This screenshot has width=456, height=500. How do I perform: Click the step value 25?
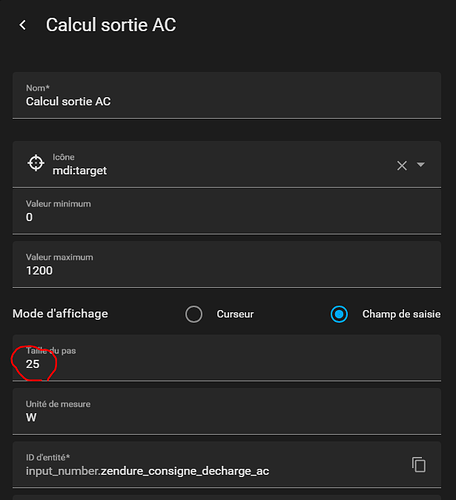(33, 364)
